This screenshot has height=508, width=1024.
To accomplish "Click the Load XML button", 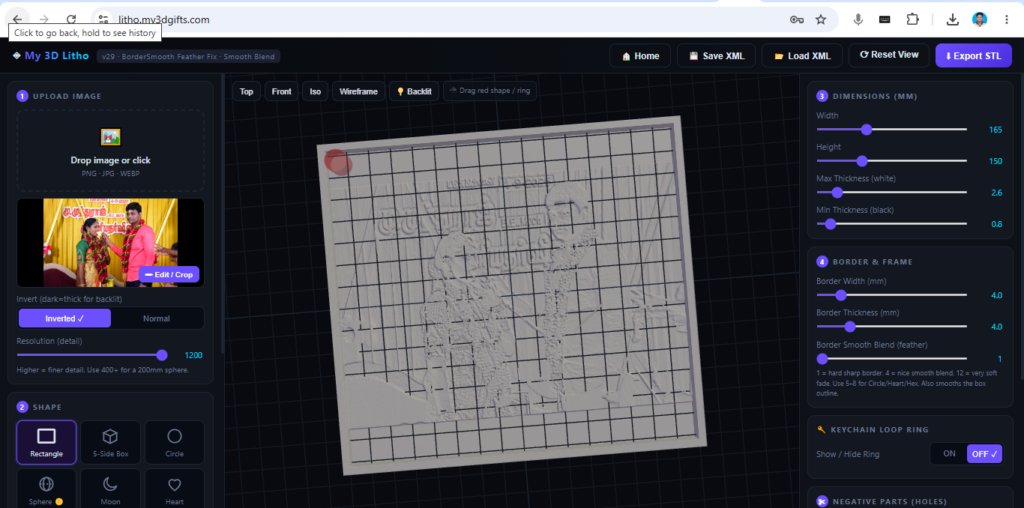I will [802, 56].
